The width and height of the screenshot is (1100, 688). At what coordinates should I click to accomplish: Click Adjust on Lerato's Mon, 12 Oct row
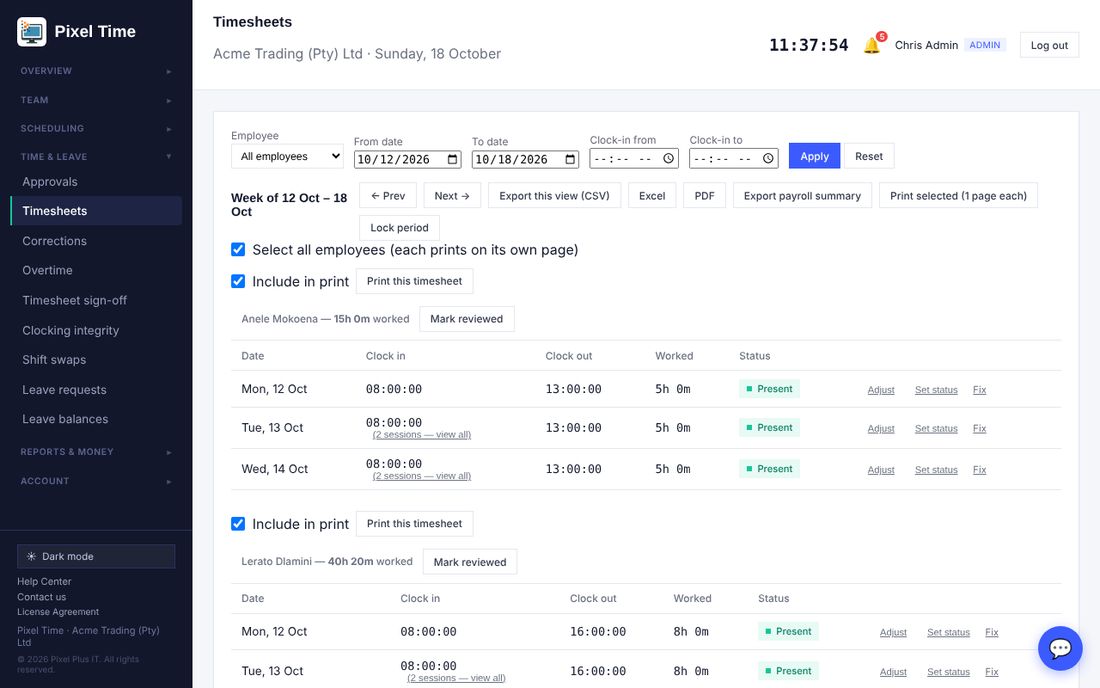[893, 633]
